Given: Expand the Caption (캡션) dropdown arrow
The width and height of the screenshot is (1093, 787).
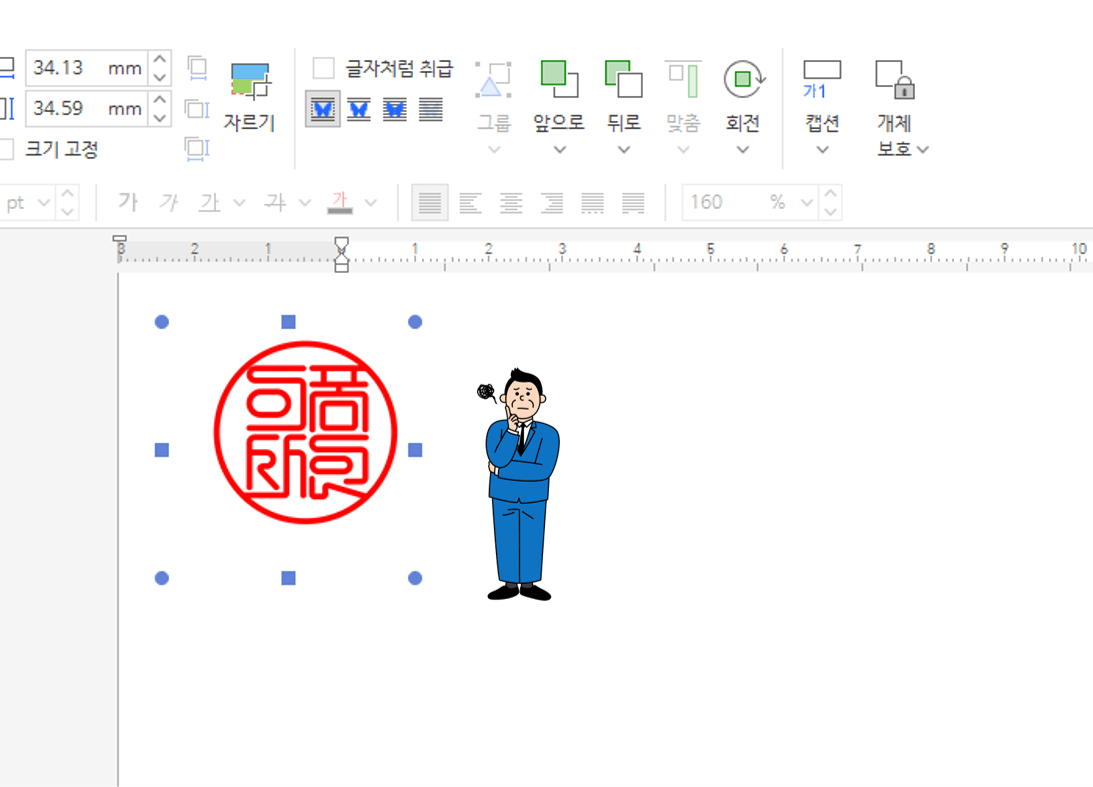Looking at the screenshot, I should point(823,149).
